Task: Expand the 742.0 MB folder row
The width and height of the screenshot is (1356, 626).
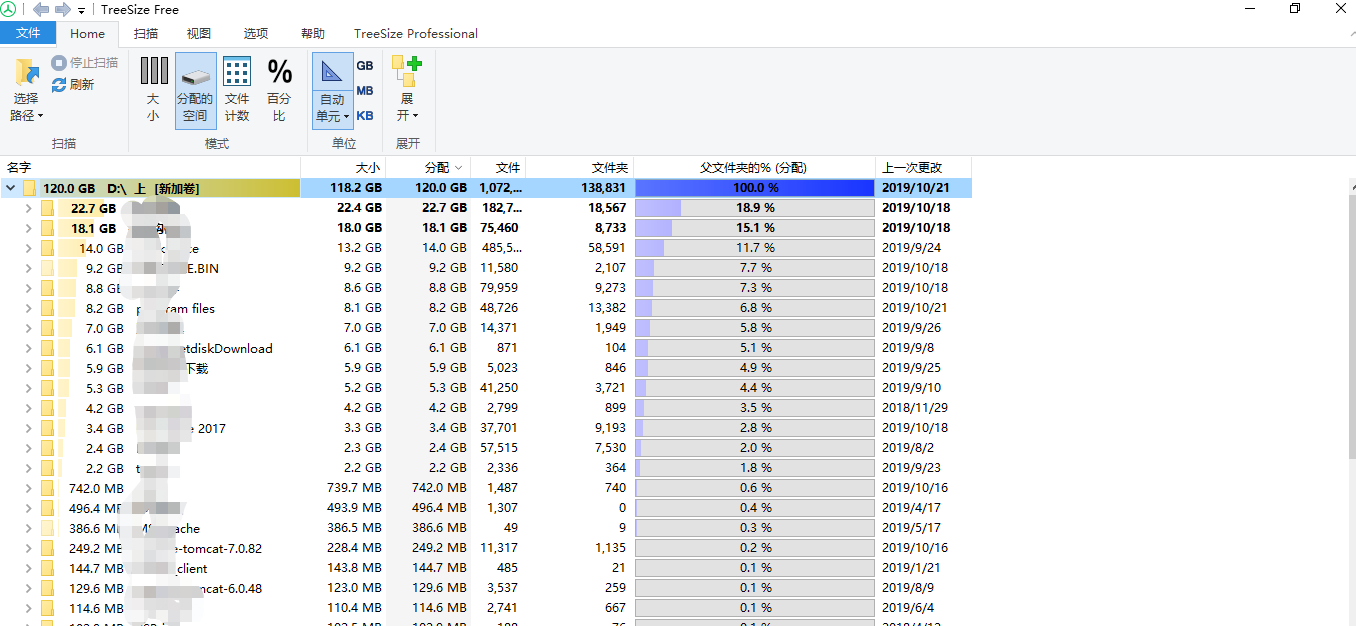Action: point(28,488)
